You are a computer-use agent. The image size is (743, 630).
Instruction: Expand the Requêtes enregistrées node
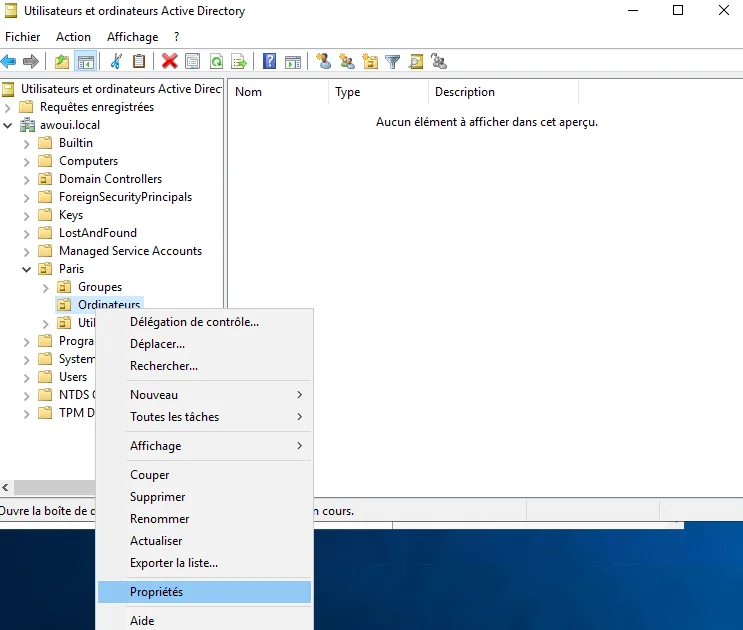pos(8,108)
